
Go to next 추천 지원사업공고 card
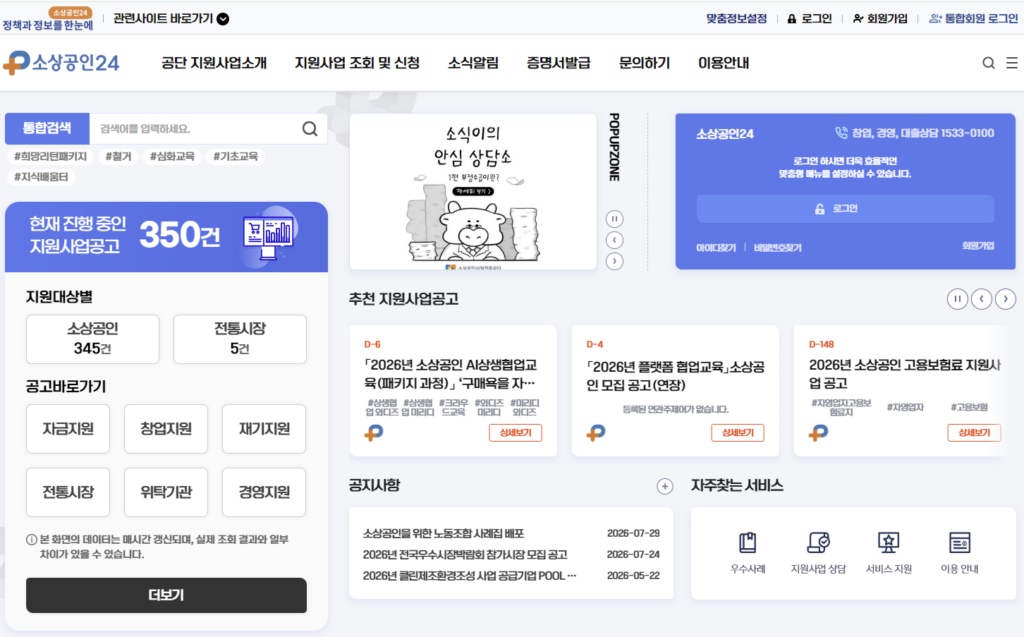pyautogui.click(x=1006, y=299)
